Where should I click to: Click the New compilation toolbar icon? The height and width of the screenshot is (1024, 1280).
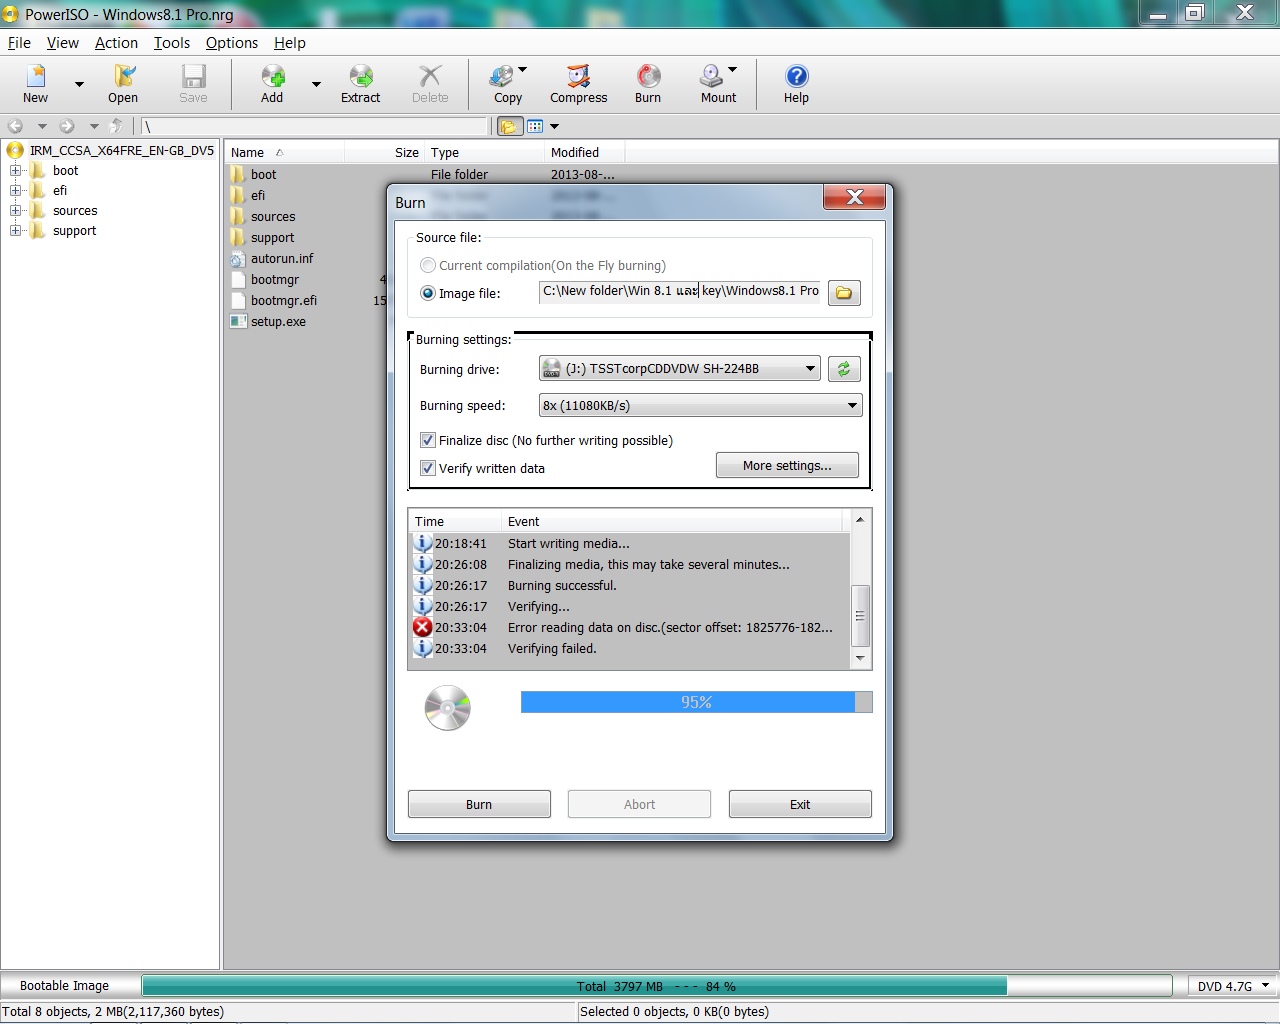pos(36,84)
